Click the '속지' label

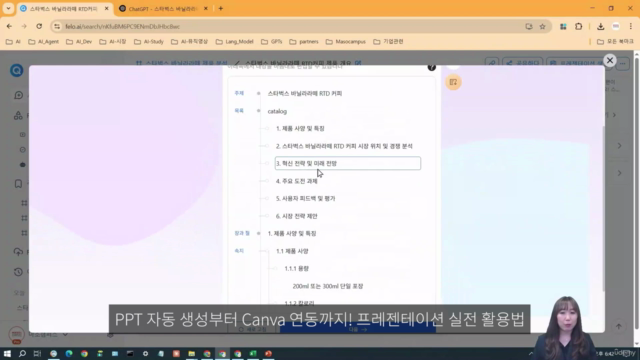point(239,251)
